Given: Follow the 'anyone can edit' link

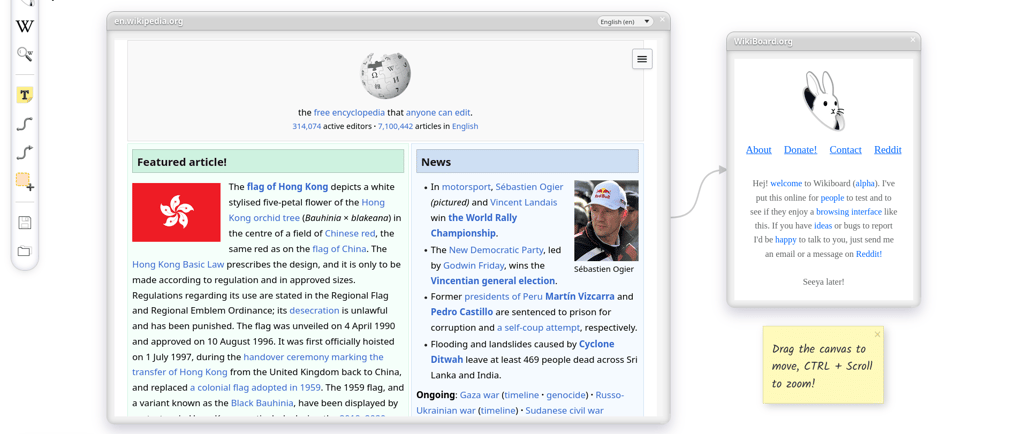Looking at the screenshot, I should [438, 112].
